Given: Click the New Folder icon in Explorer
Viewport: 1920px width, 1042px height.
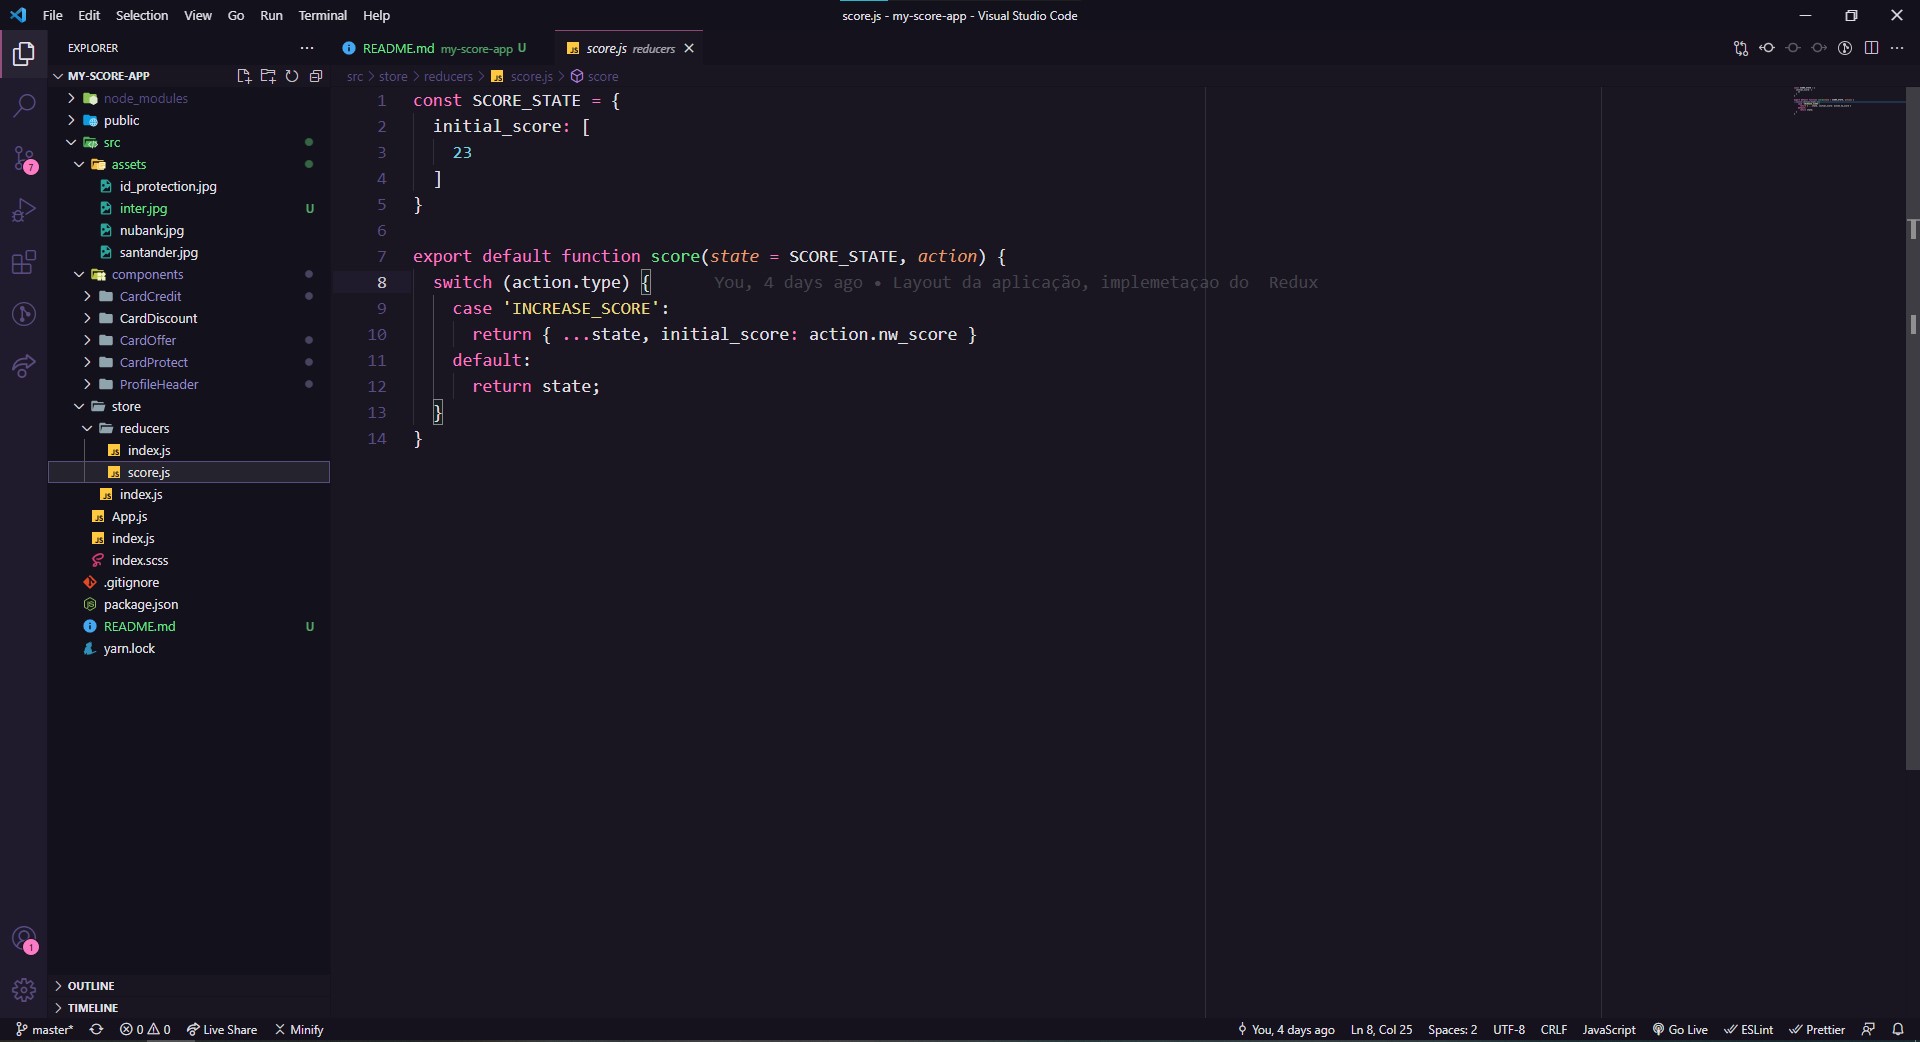Looking at the screenshot, I should click(x=267, y=76).
